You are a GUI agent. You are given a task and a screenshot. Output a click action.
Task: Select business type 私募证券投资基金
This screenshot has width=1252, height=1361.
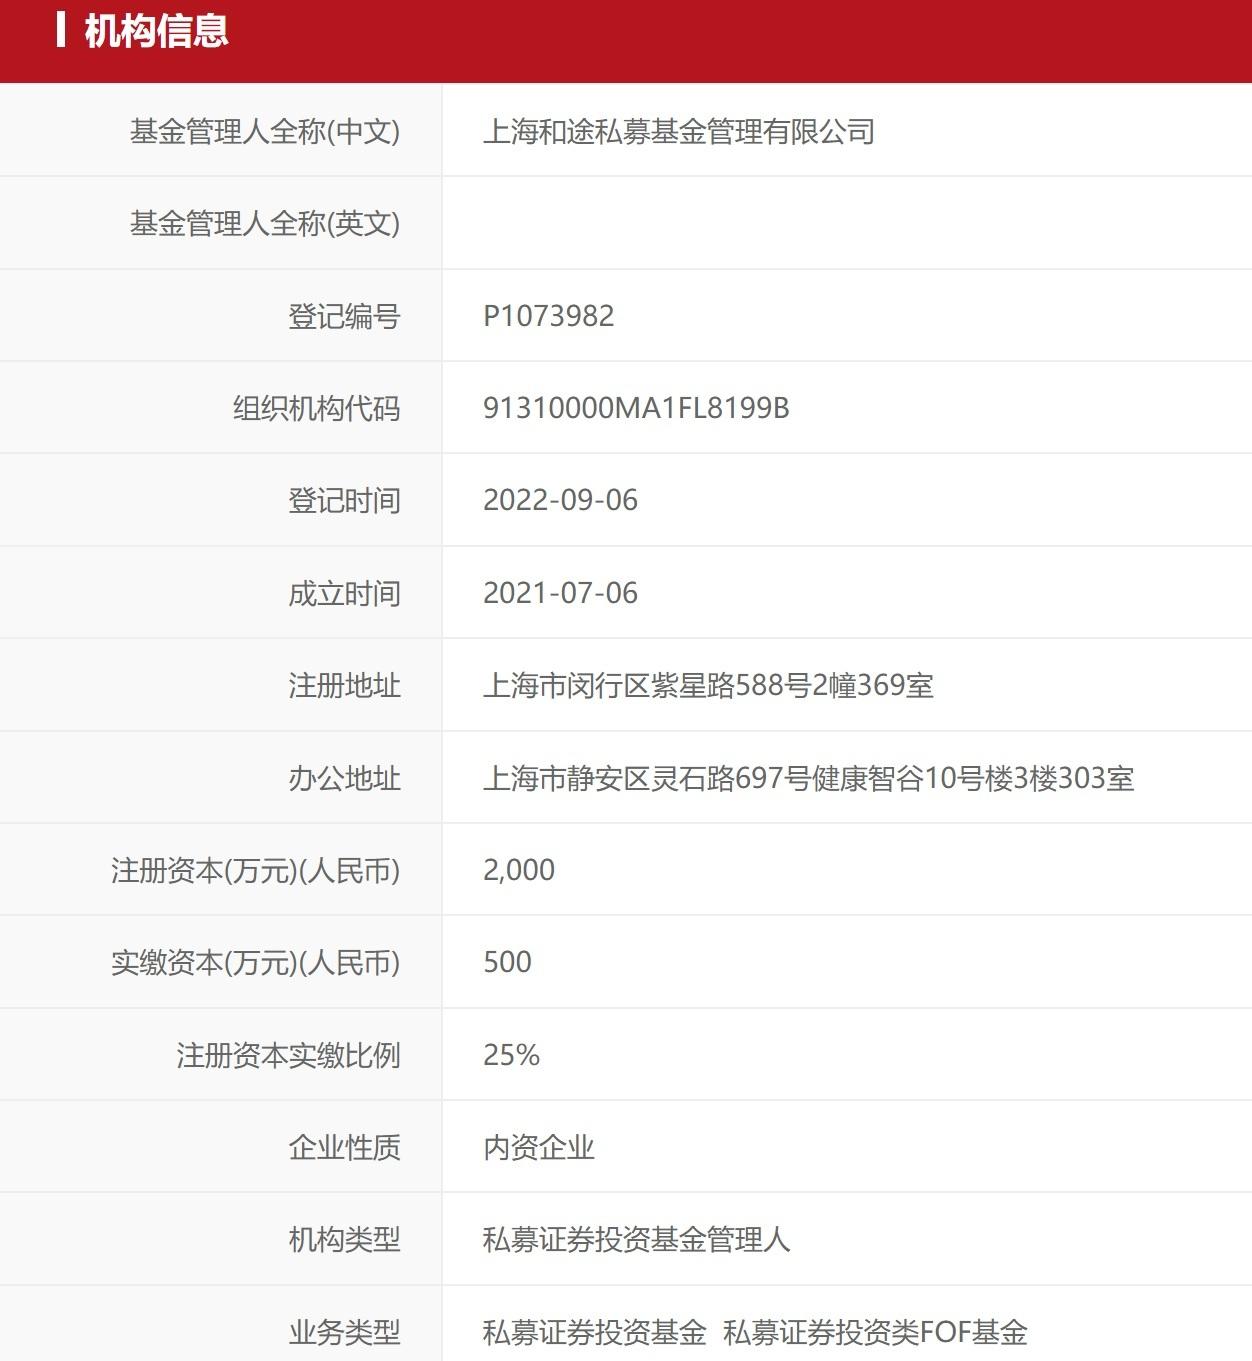595,1333
